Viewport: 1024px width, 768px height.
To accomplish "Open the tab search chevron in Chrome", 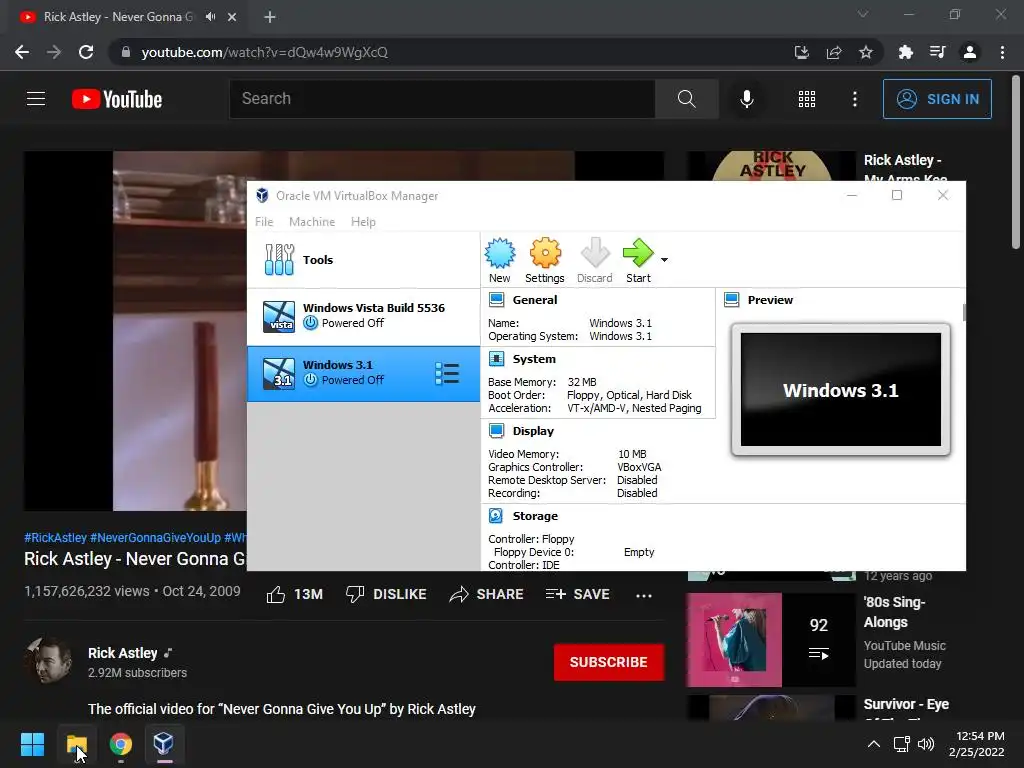I will click(x=863, y=14).
